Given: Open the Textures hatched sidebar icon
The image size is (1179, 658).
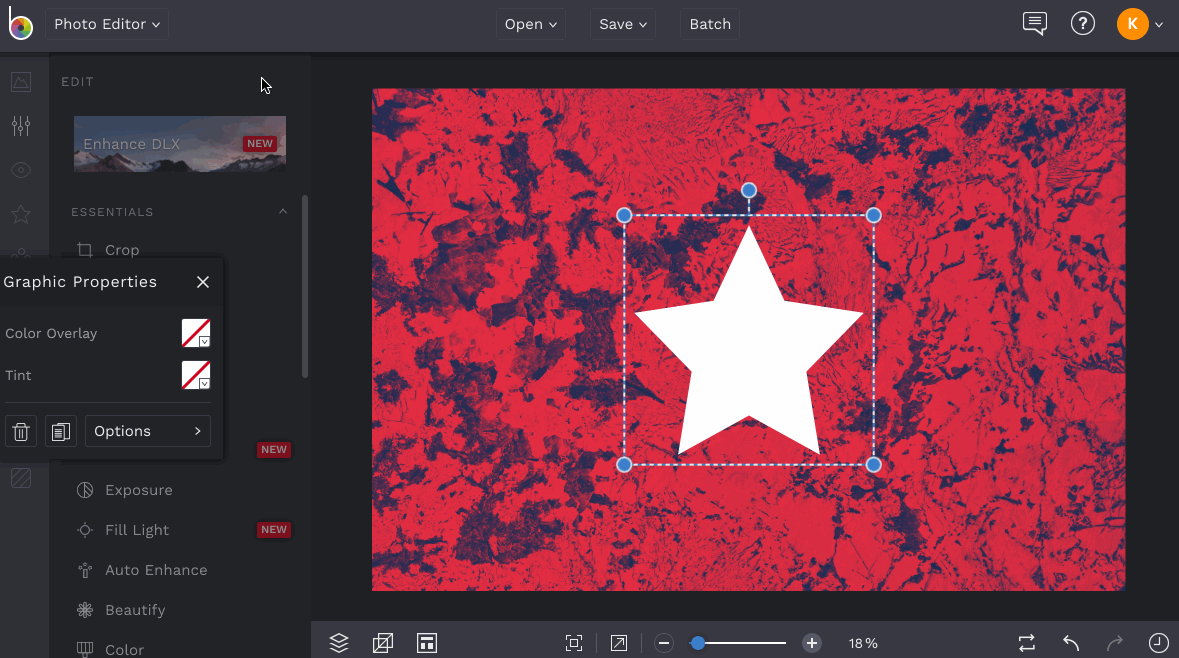Looking at the screenshot, I should 21,478.
